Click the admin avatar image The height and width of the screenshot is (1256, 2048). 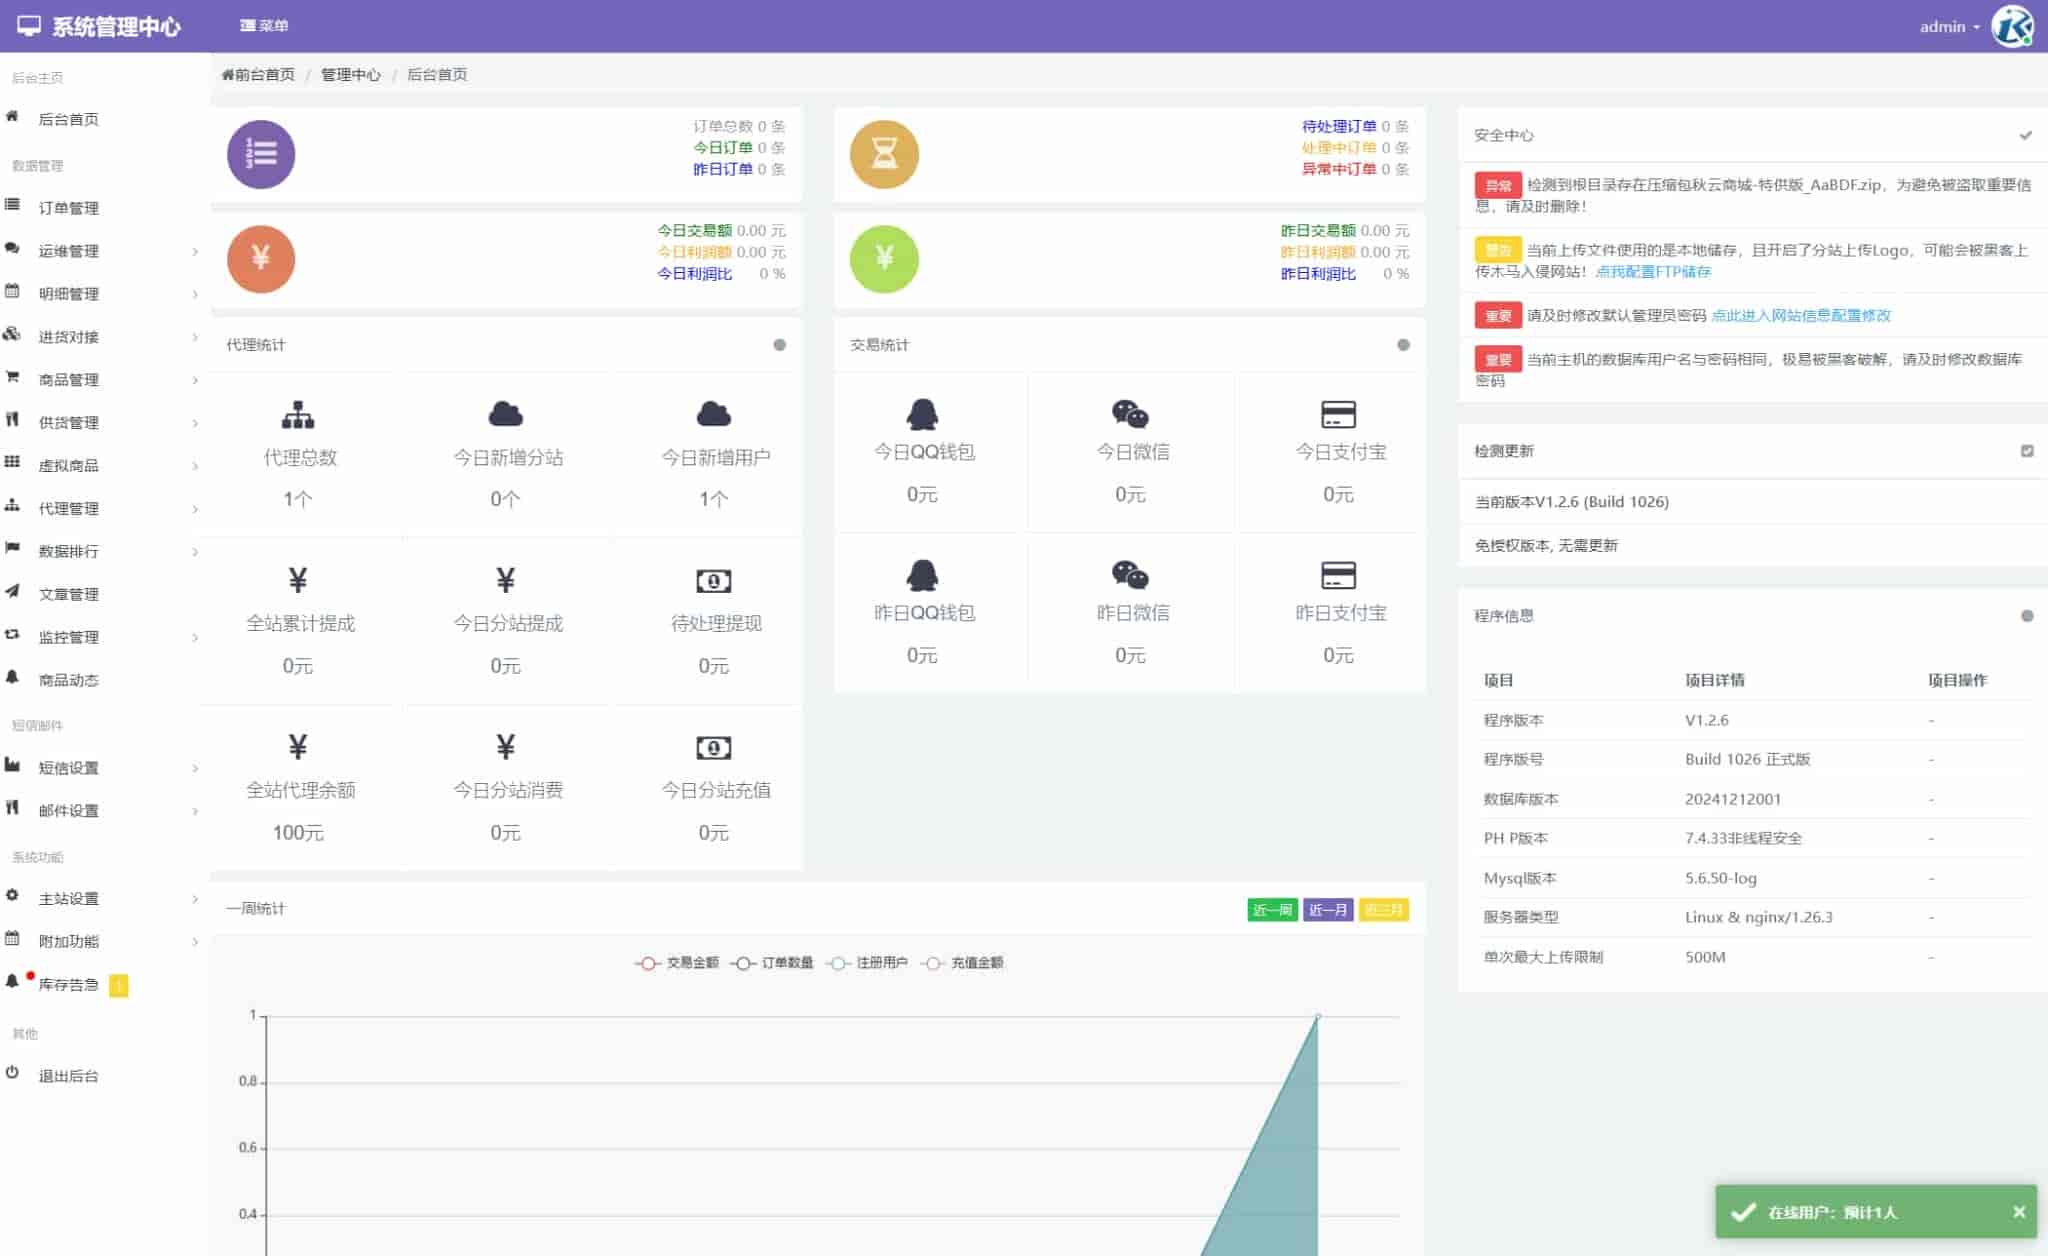2012,26
